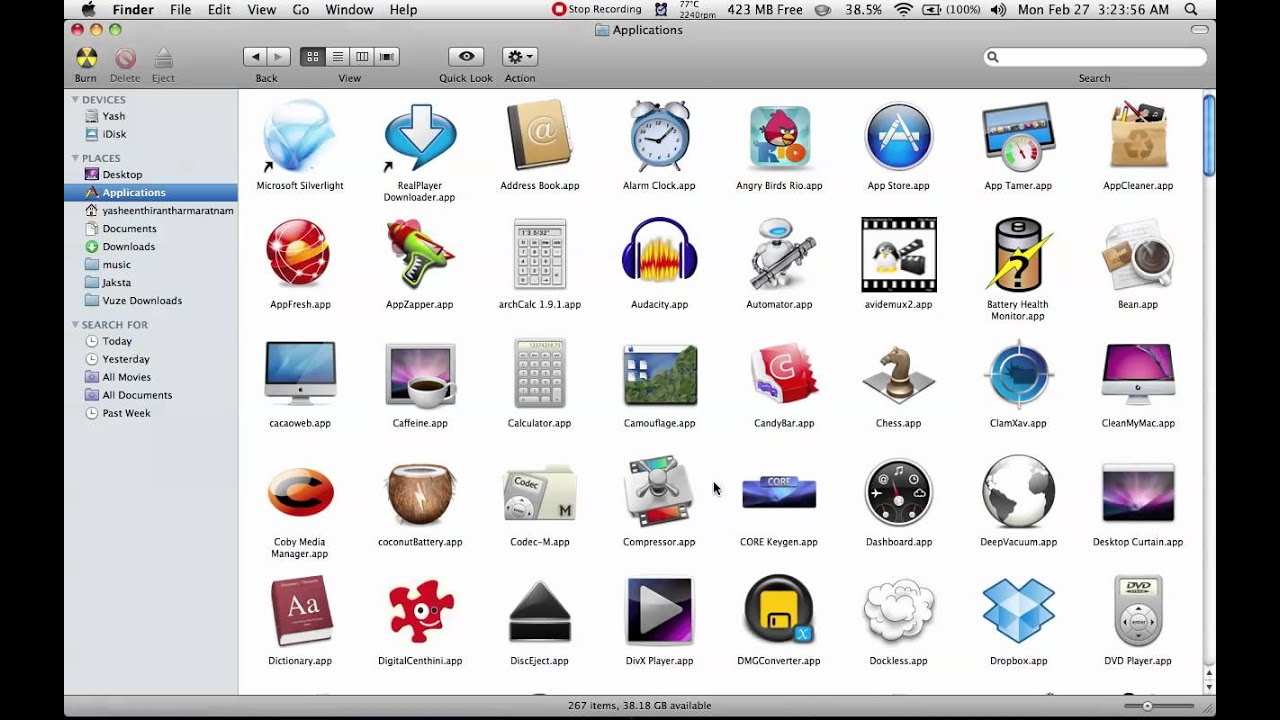Click the App Store.app icon
This screenshot has width=1280, height=720.
tap(898, 136)
